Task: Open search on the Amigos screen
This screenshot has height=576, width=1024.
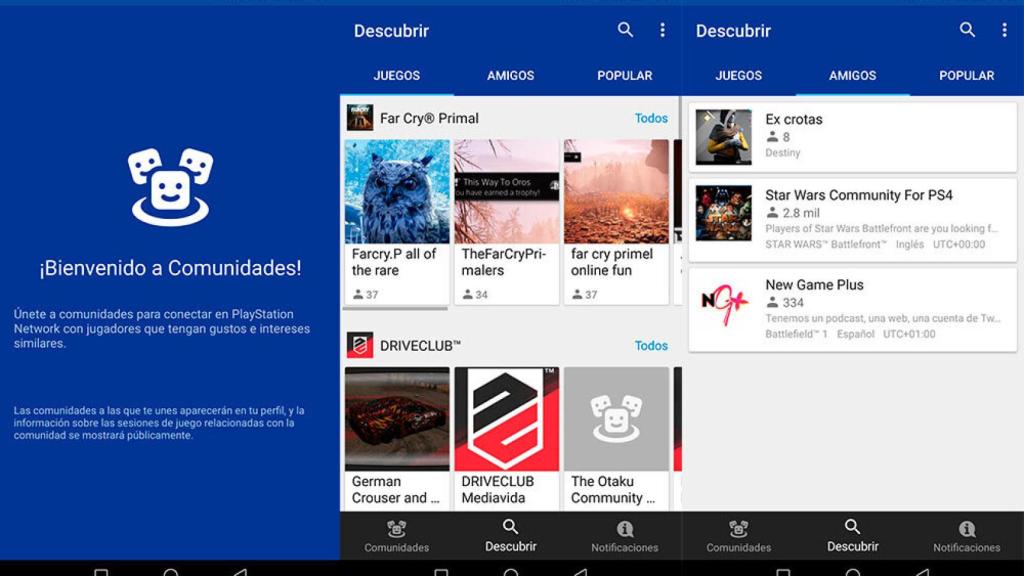Action: (966, 31)
